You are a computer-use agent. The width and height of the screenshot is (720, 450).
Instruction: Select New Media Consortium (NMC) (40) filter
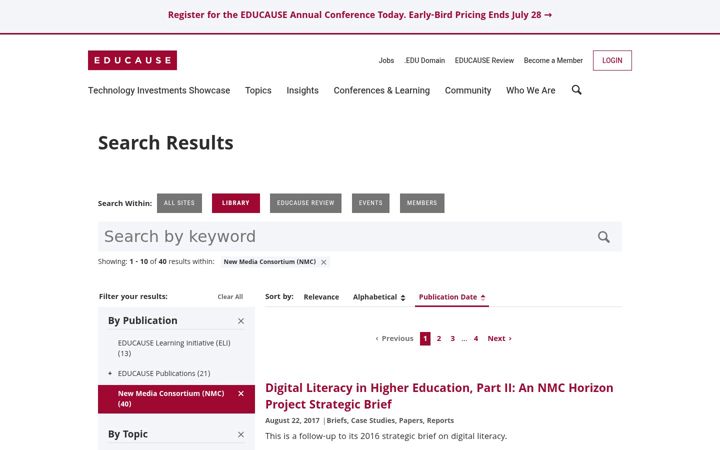tap(171, 399)
